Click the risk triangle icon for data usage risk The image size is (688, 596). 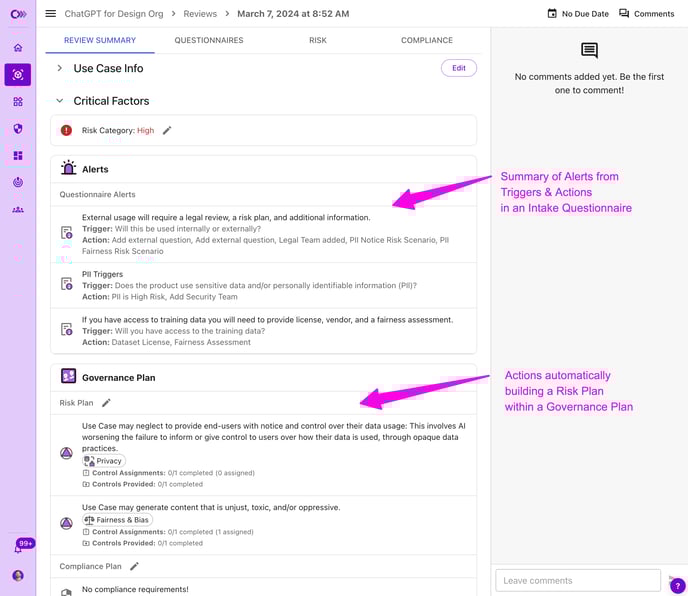[x=66, y=453]
